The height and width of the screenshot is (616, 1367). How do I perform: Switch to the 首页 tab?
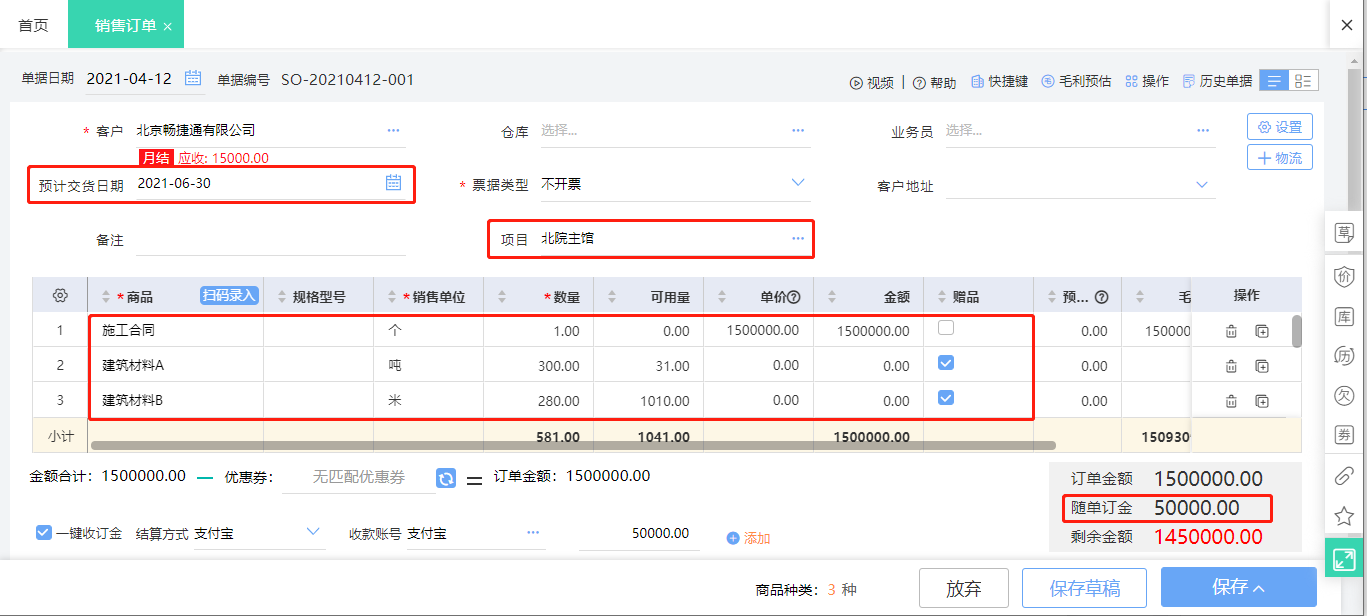point(32,24)
